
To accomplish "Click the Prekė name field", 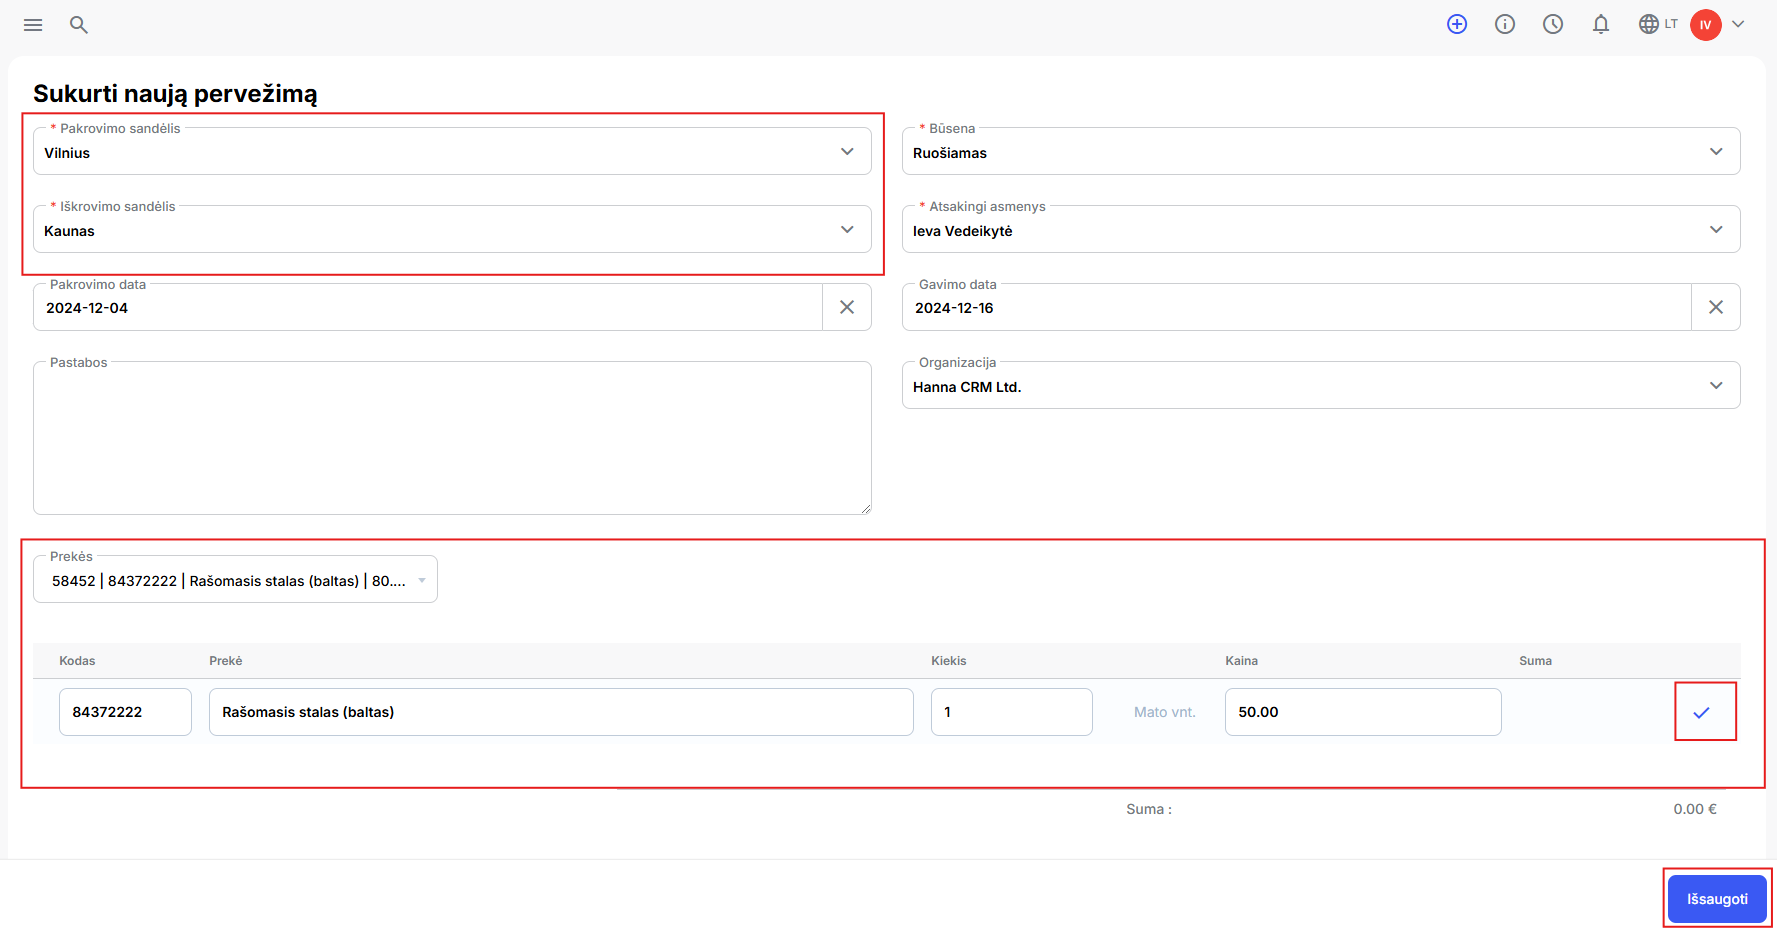I will [x=561, y=712].
